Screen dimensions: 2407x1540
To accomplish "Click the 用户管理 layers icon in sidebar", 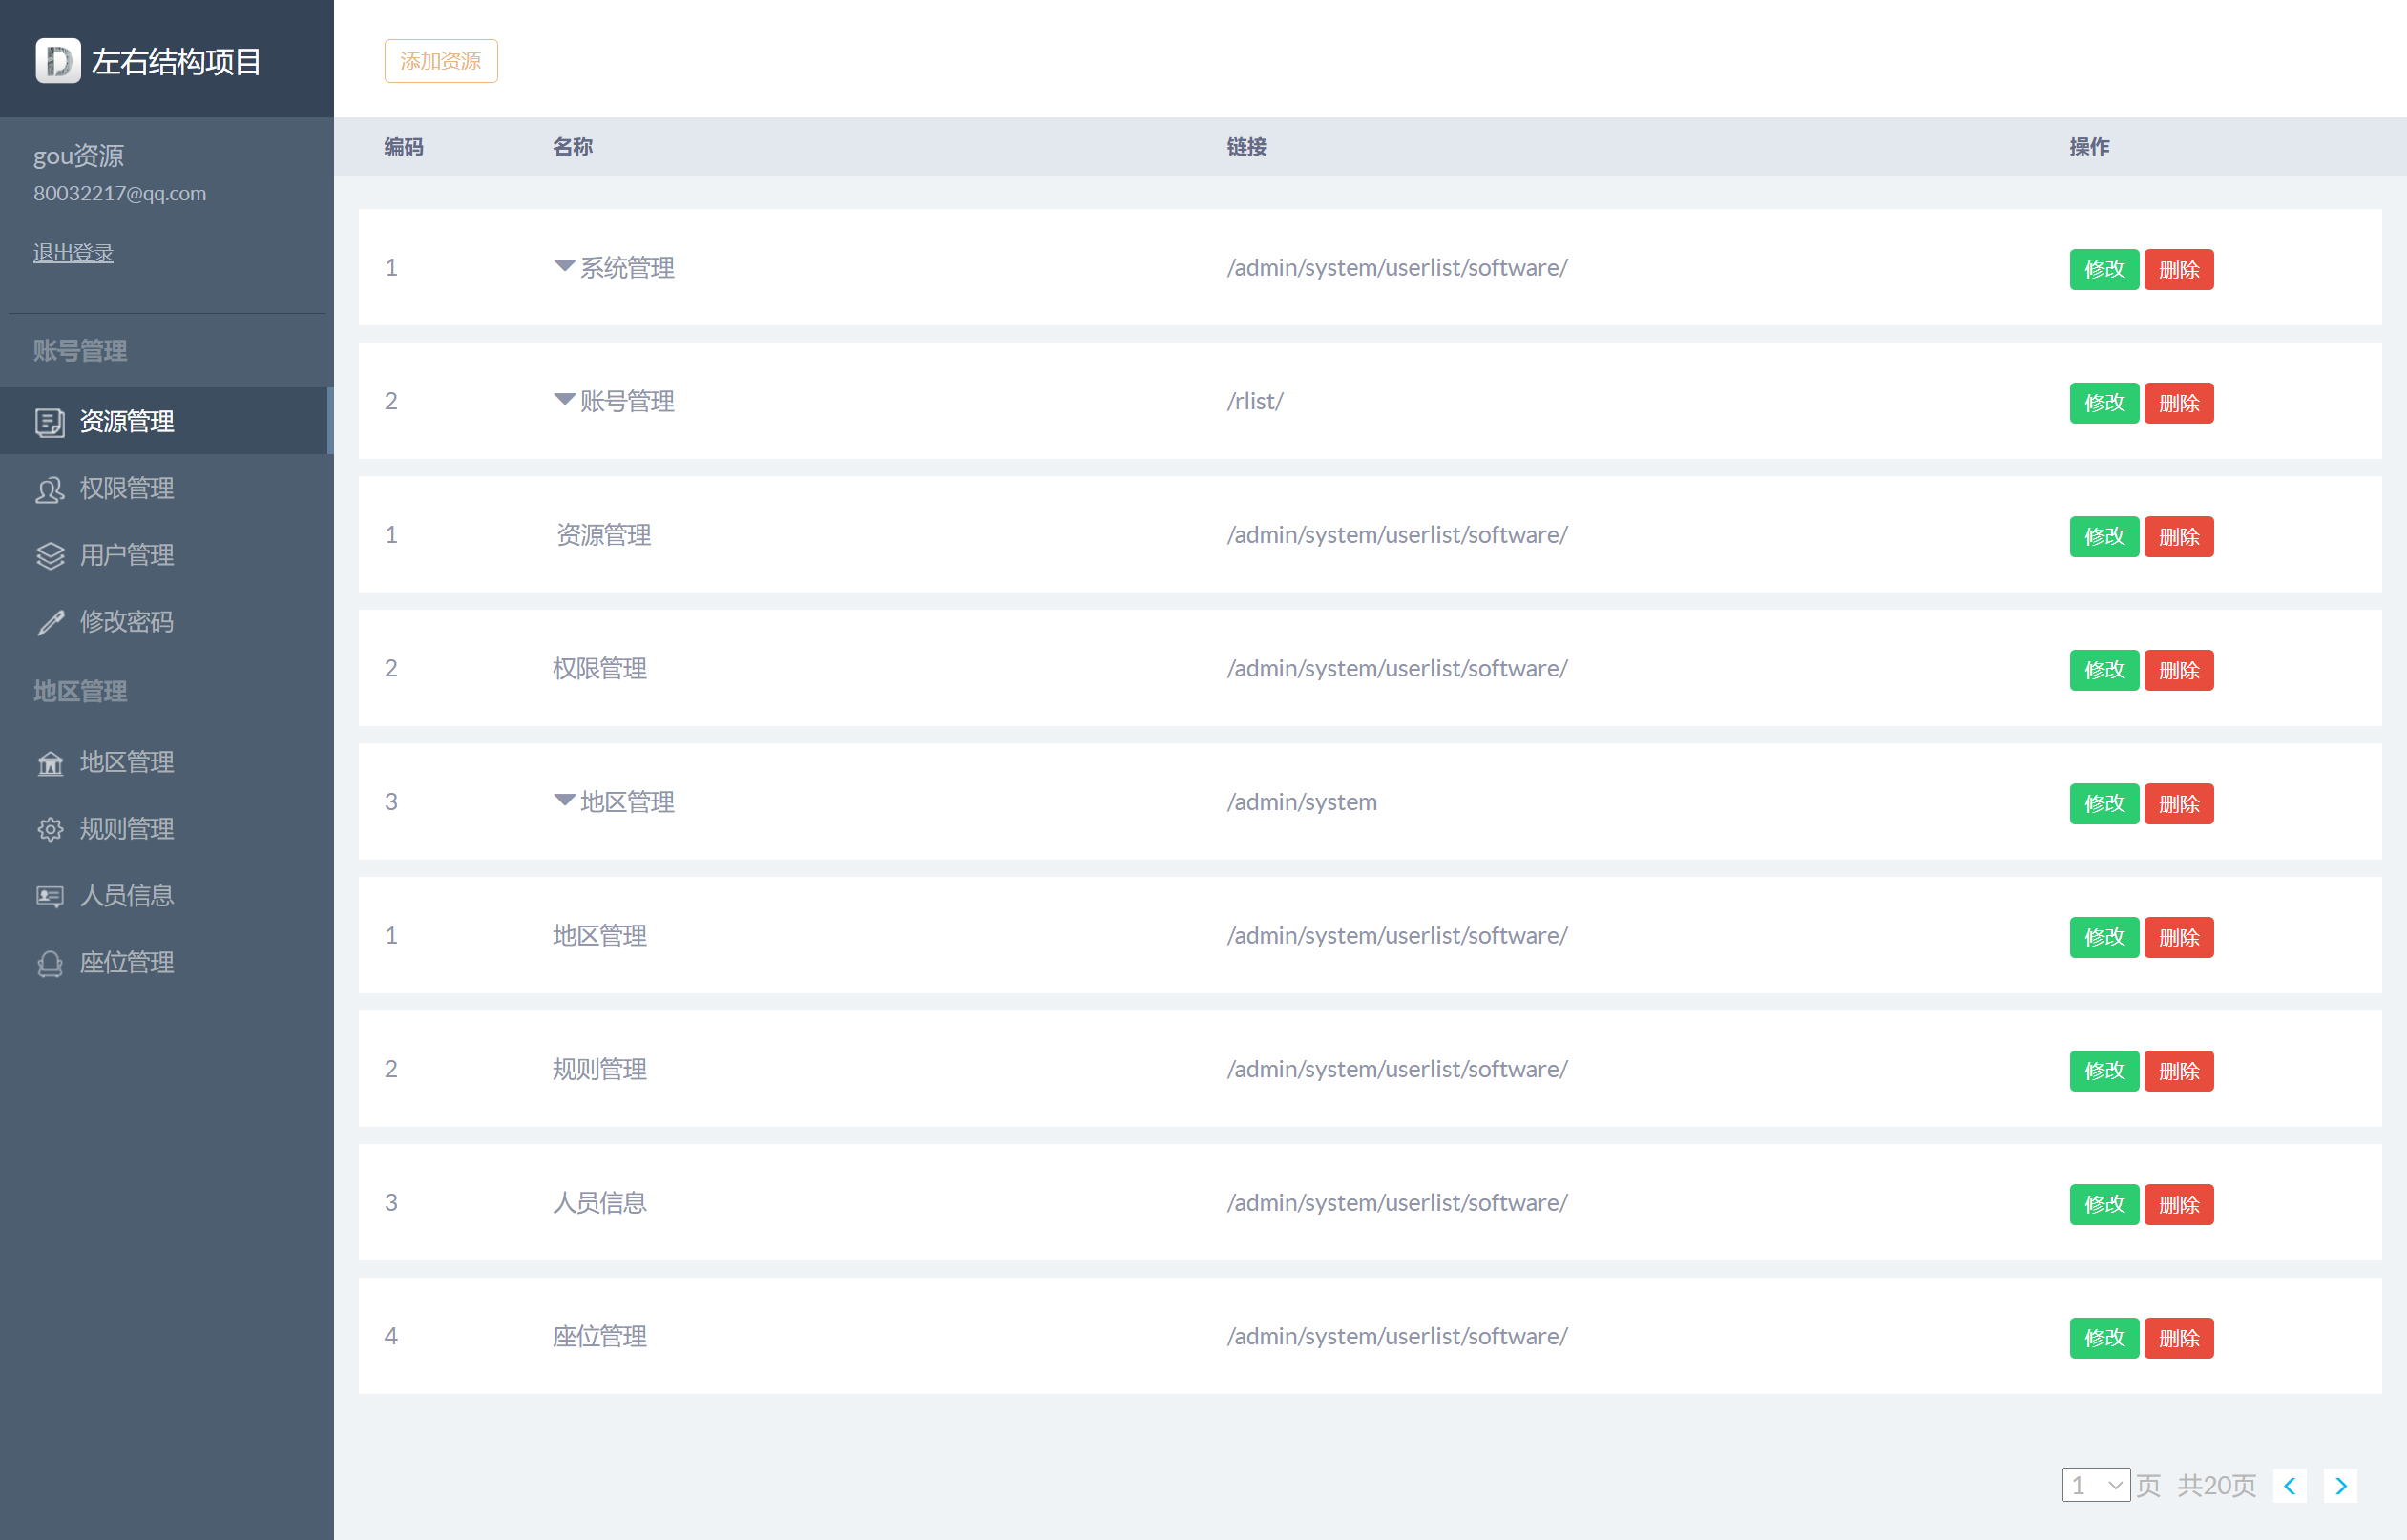I will pos(50,556).
